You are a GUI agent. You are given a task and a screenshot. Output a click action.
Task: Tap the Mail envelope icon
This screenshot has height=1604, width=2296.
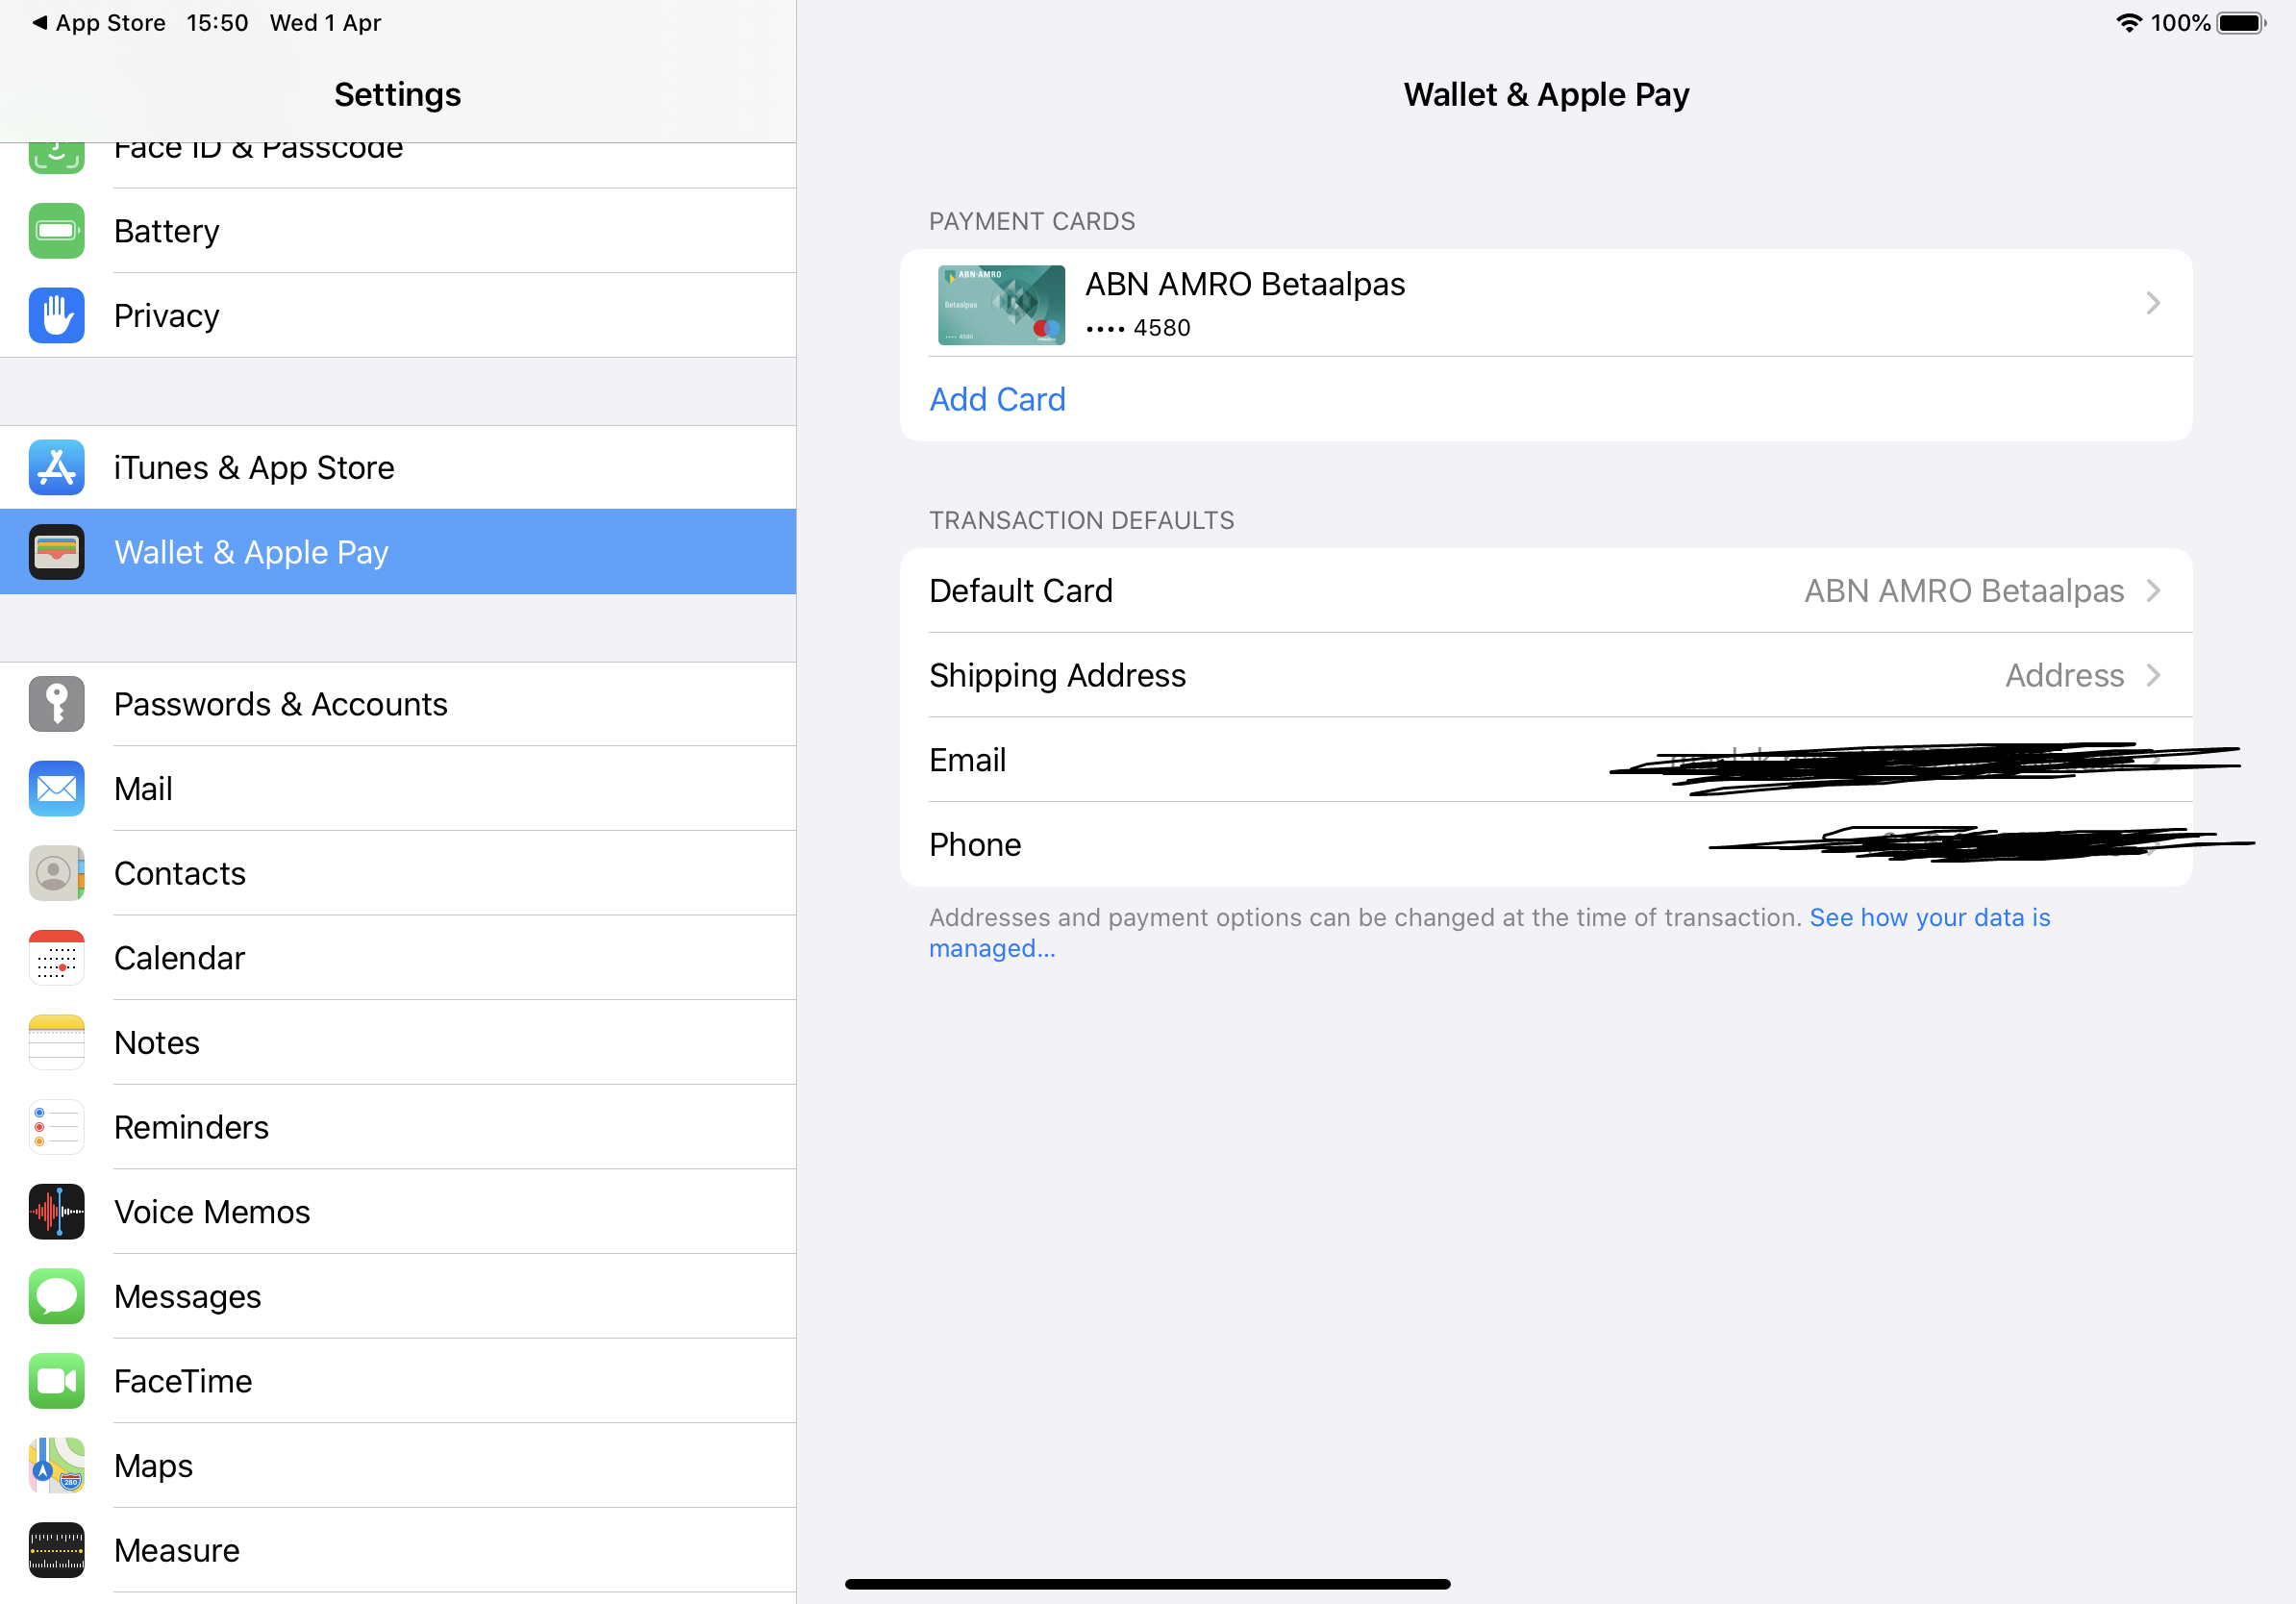(x=56, y=789)
